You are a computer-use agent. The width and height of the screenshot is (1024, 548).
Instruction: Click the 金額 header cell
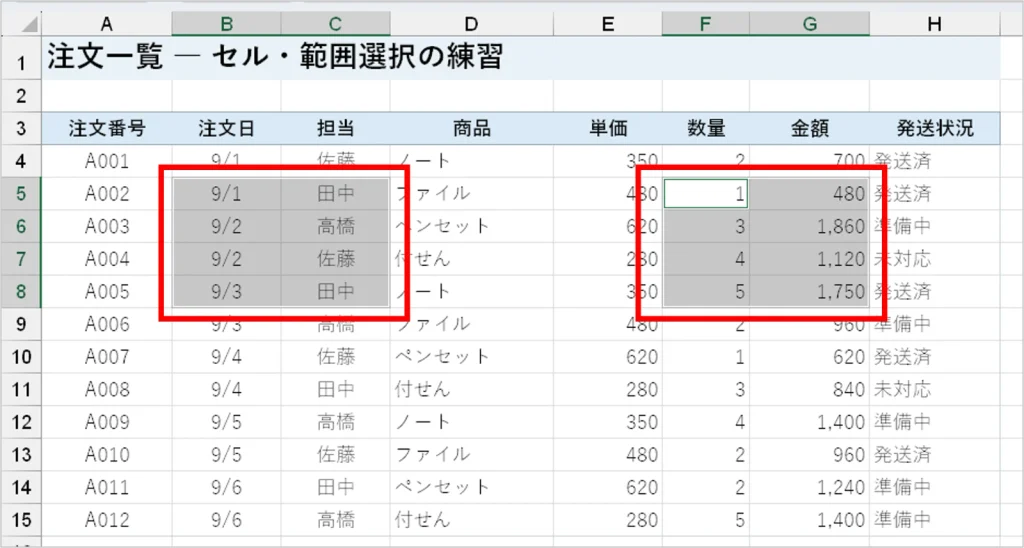(x=810, y=129)
